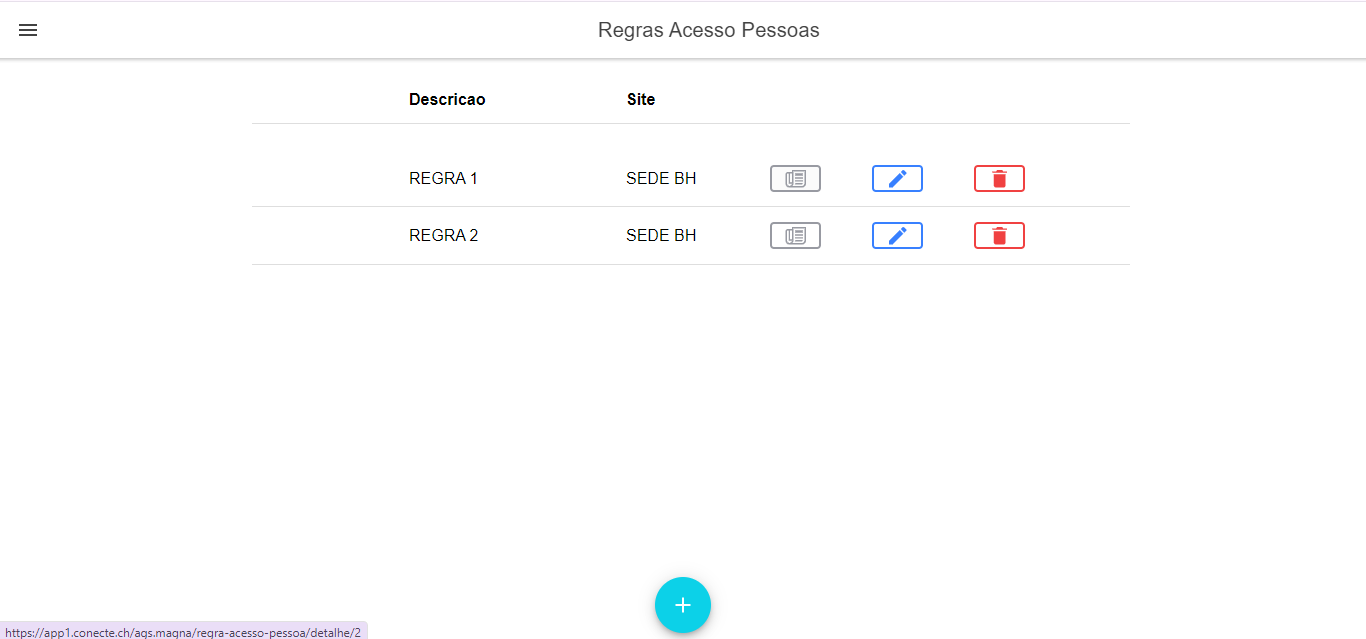Click the Descricao column header
The width and height of the screenshot is (1366, 639).
[x=447, y=99]
